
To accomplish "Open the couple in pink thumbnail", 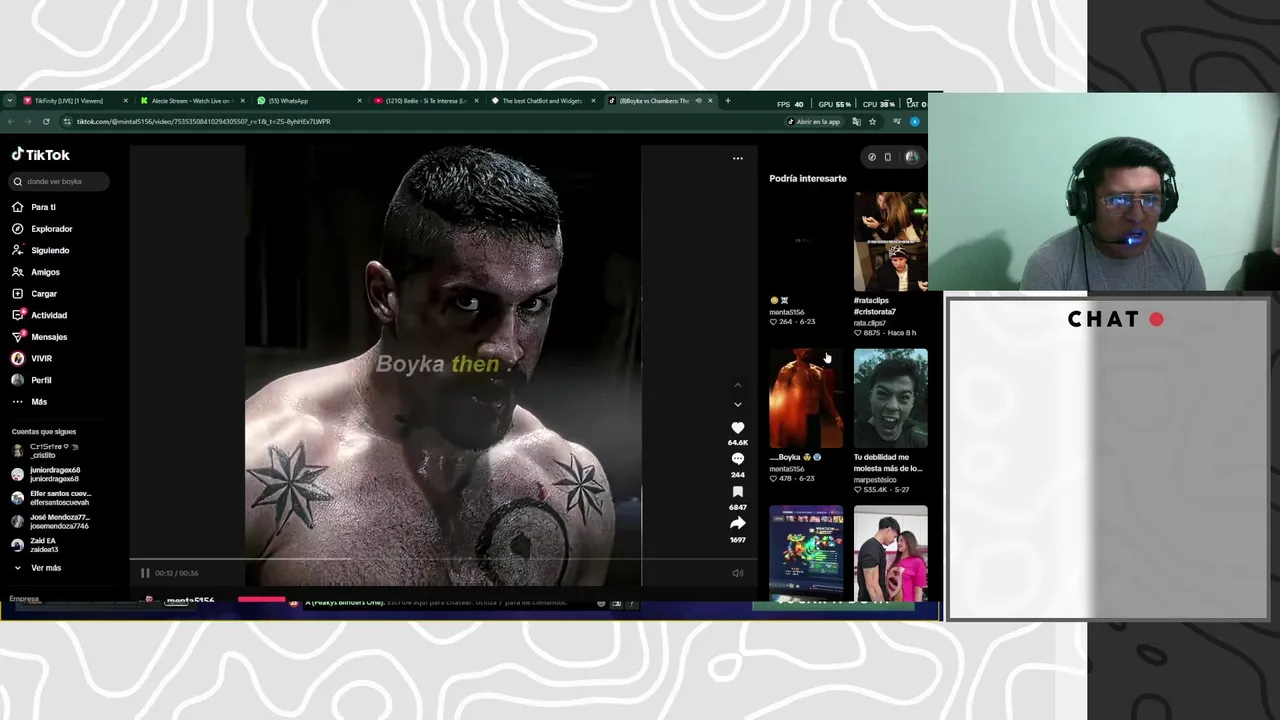I will [x=890, y=553].
